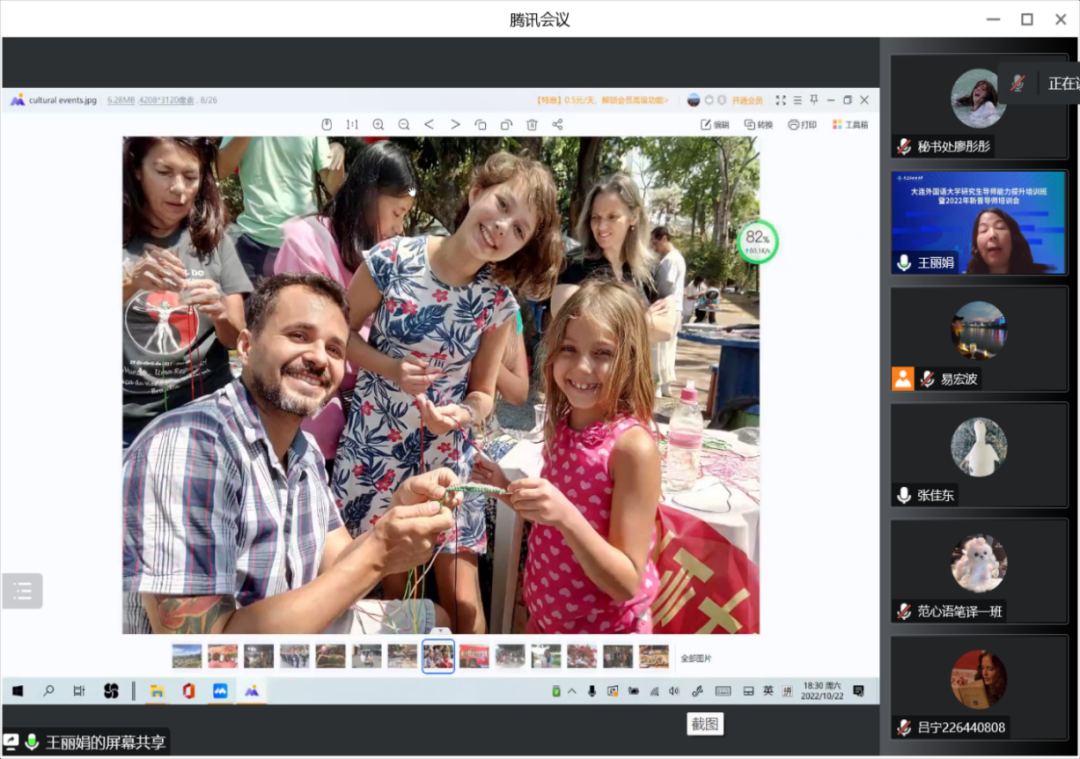Open the image viewer hamburger menu
Image resolution: width=1080 pixels, height=759 pixels.
click(x=798, y=100)
